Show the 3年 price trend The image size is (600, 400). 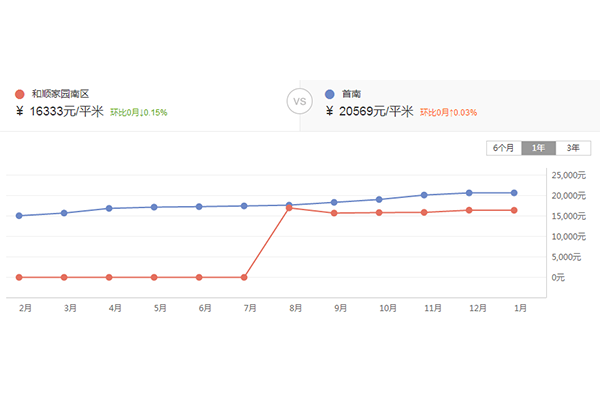tap(572, 148)
